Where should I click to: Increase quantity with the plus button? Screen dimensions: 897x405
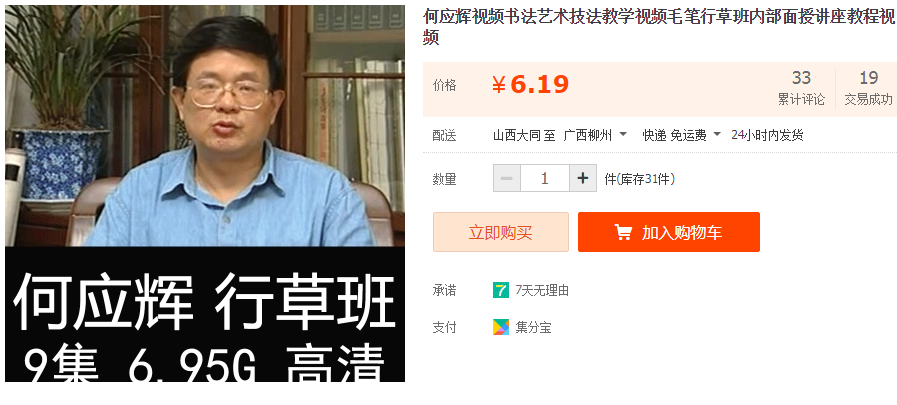[583, 178]
